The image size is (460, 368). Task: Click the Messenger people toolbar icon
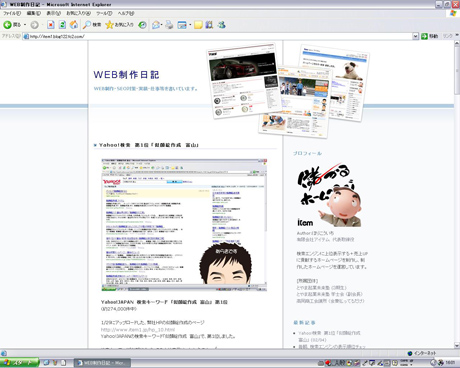click(221, 25)
